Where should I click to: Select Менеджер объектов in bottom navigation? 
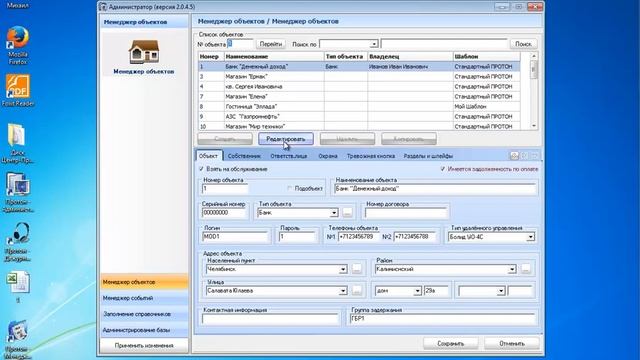coord(144,282)
